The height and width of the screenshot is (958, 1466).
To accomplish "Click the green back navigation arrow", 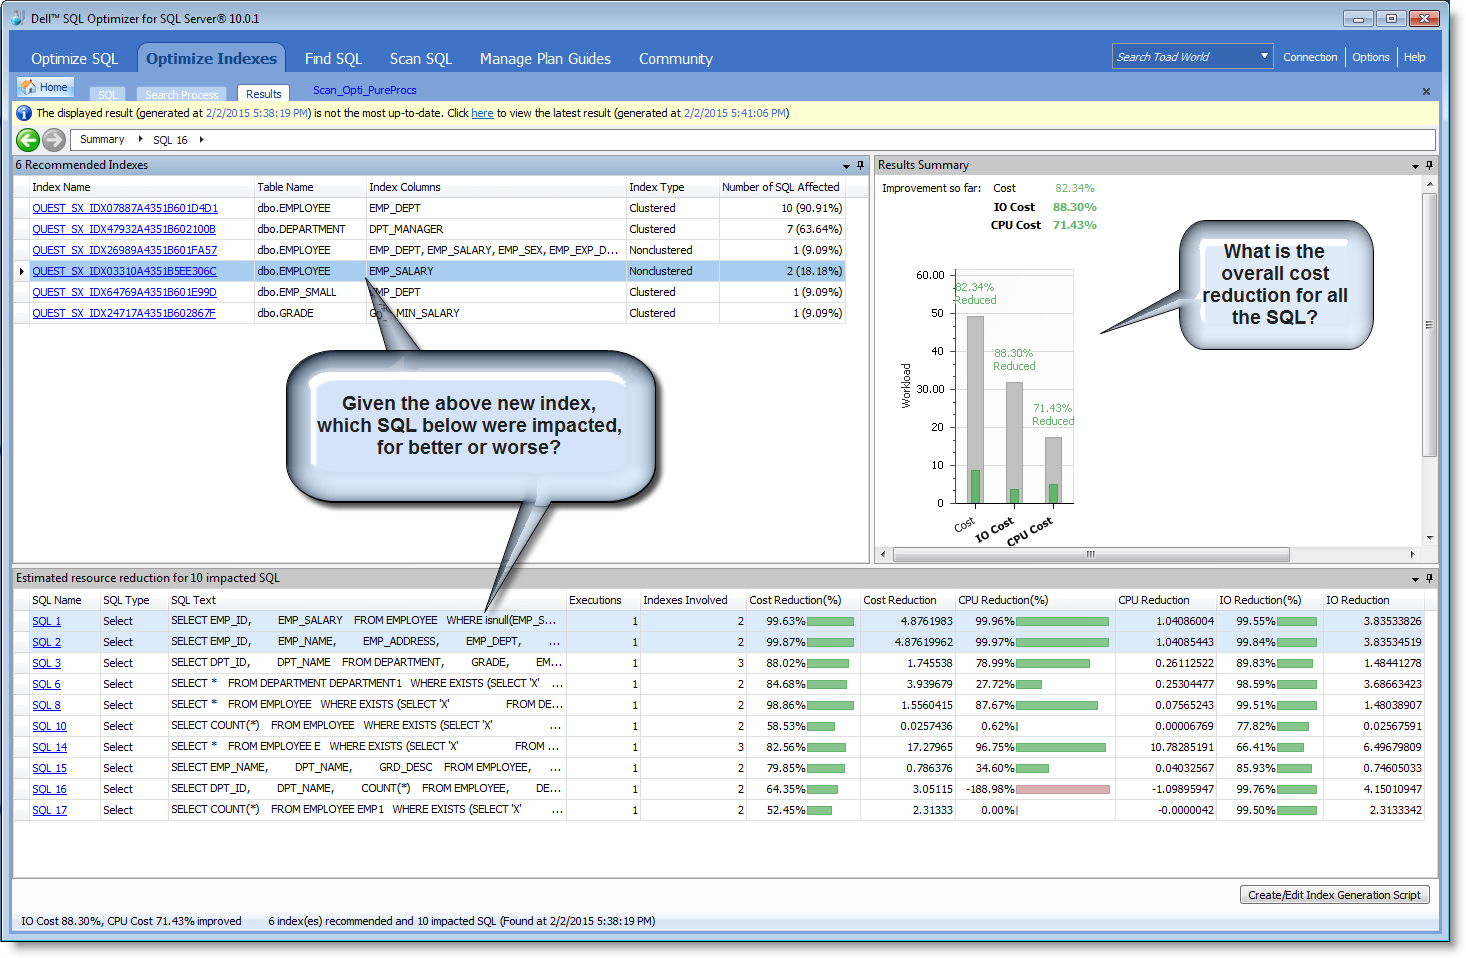I will [x=28, y=140].
